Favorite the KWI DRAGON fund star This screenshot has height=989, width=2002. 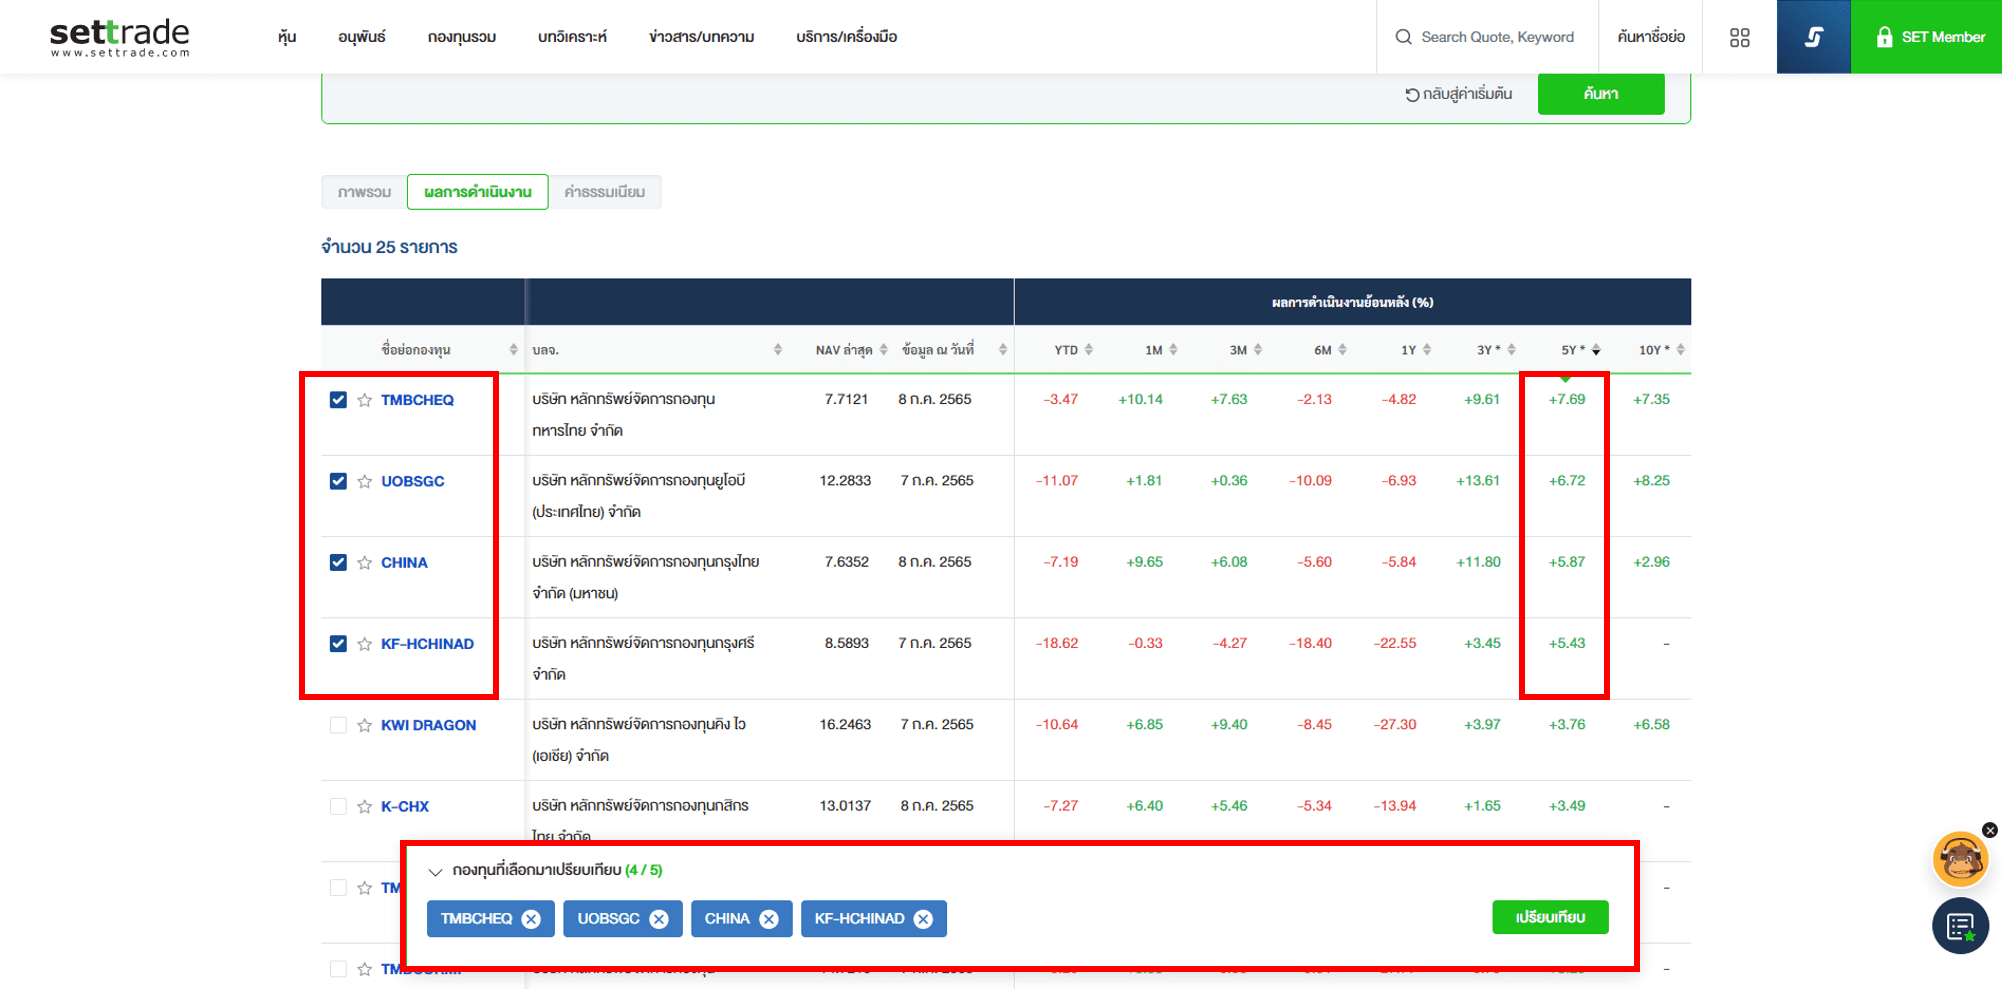(x=365, y=726)
